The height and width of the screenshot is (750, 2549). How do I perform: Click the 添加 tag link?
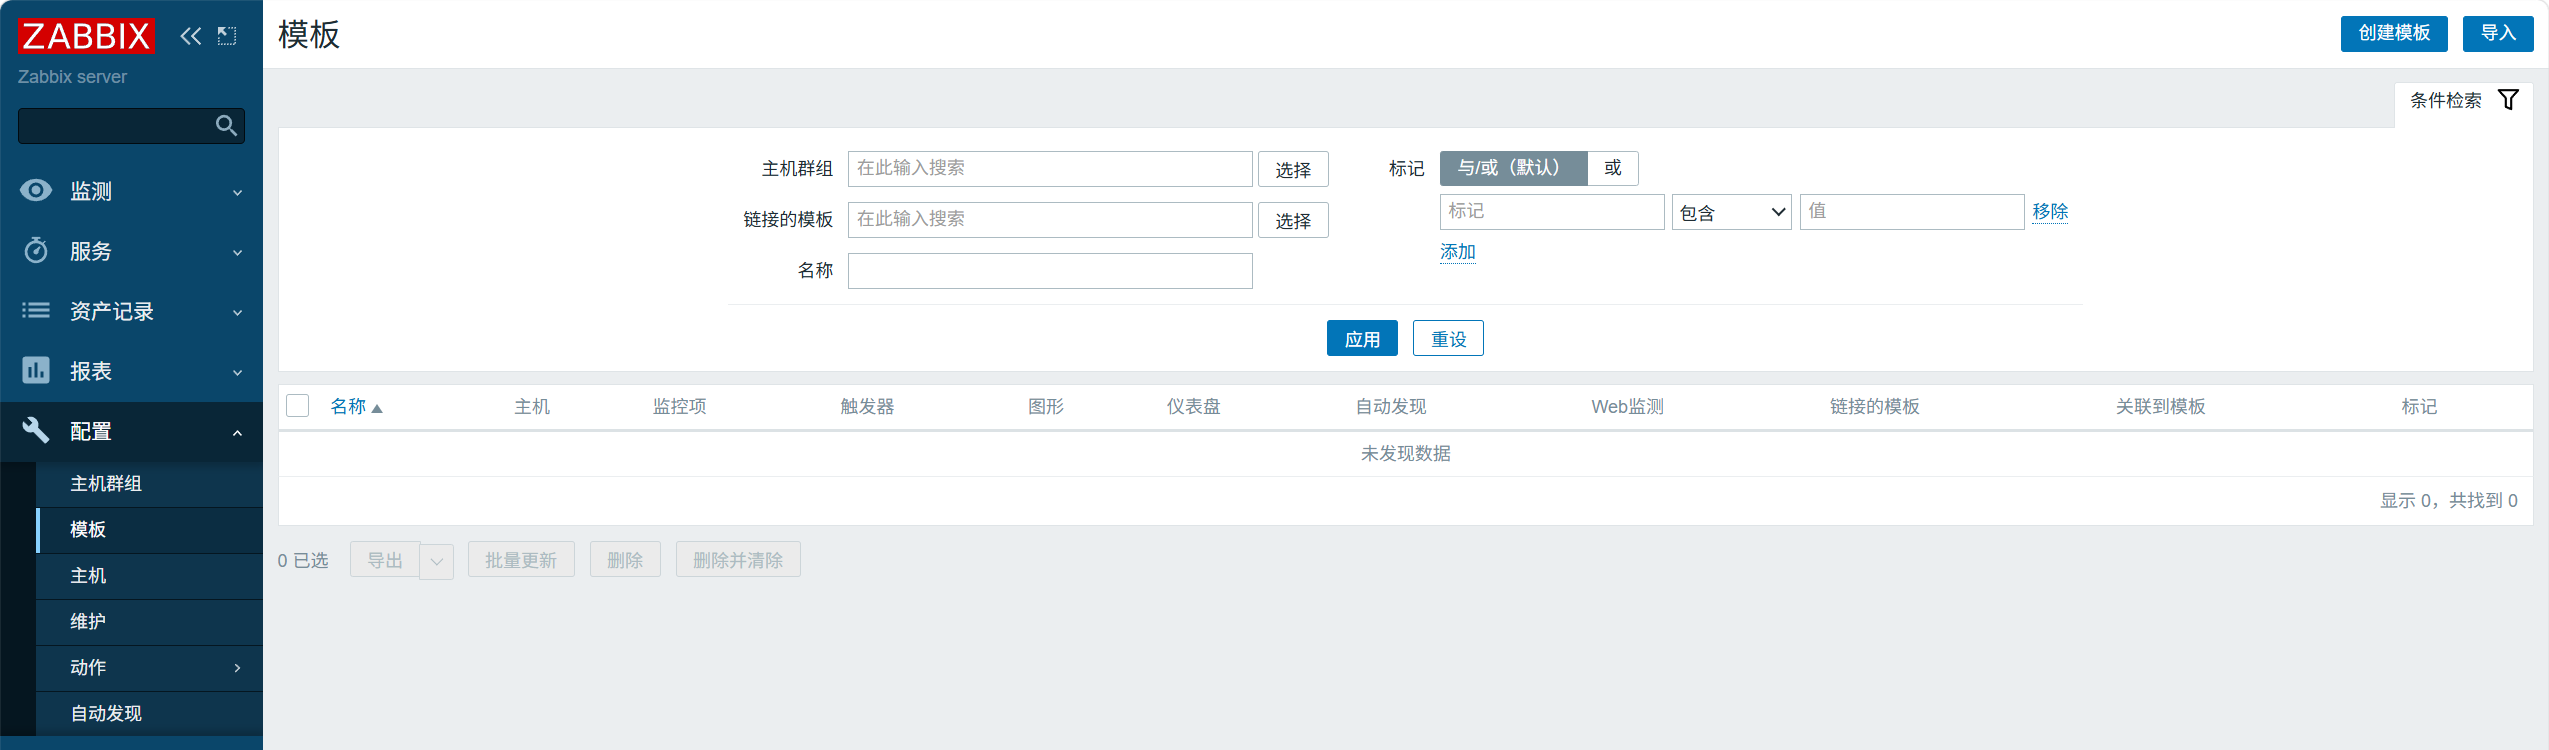point(1458,251)
